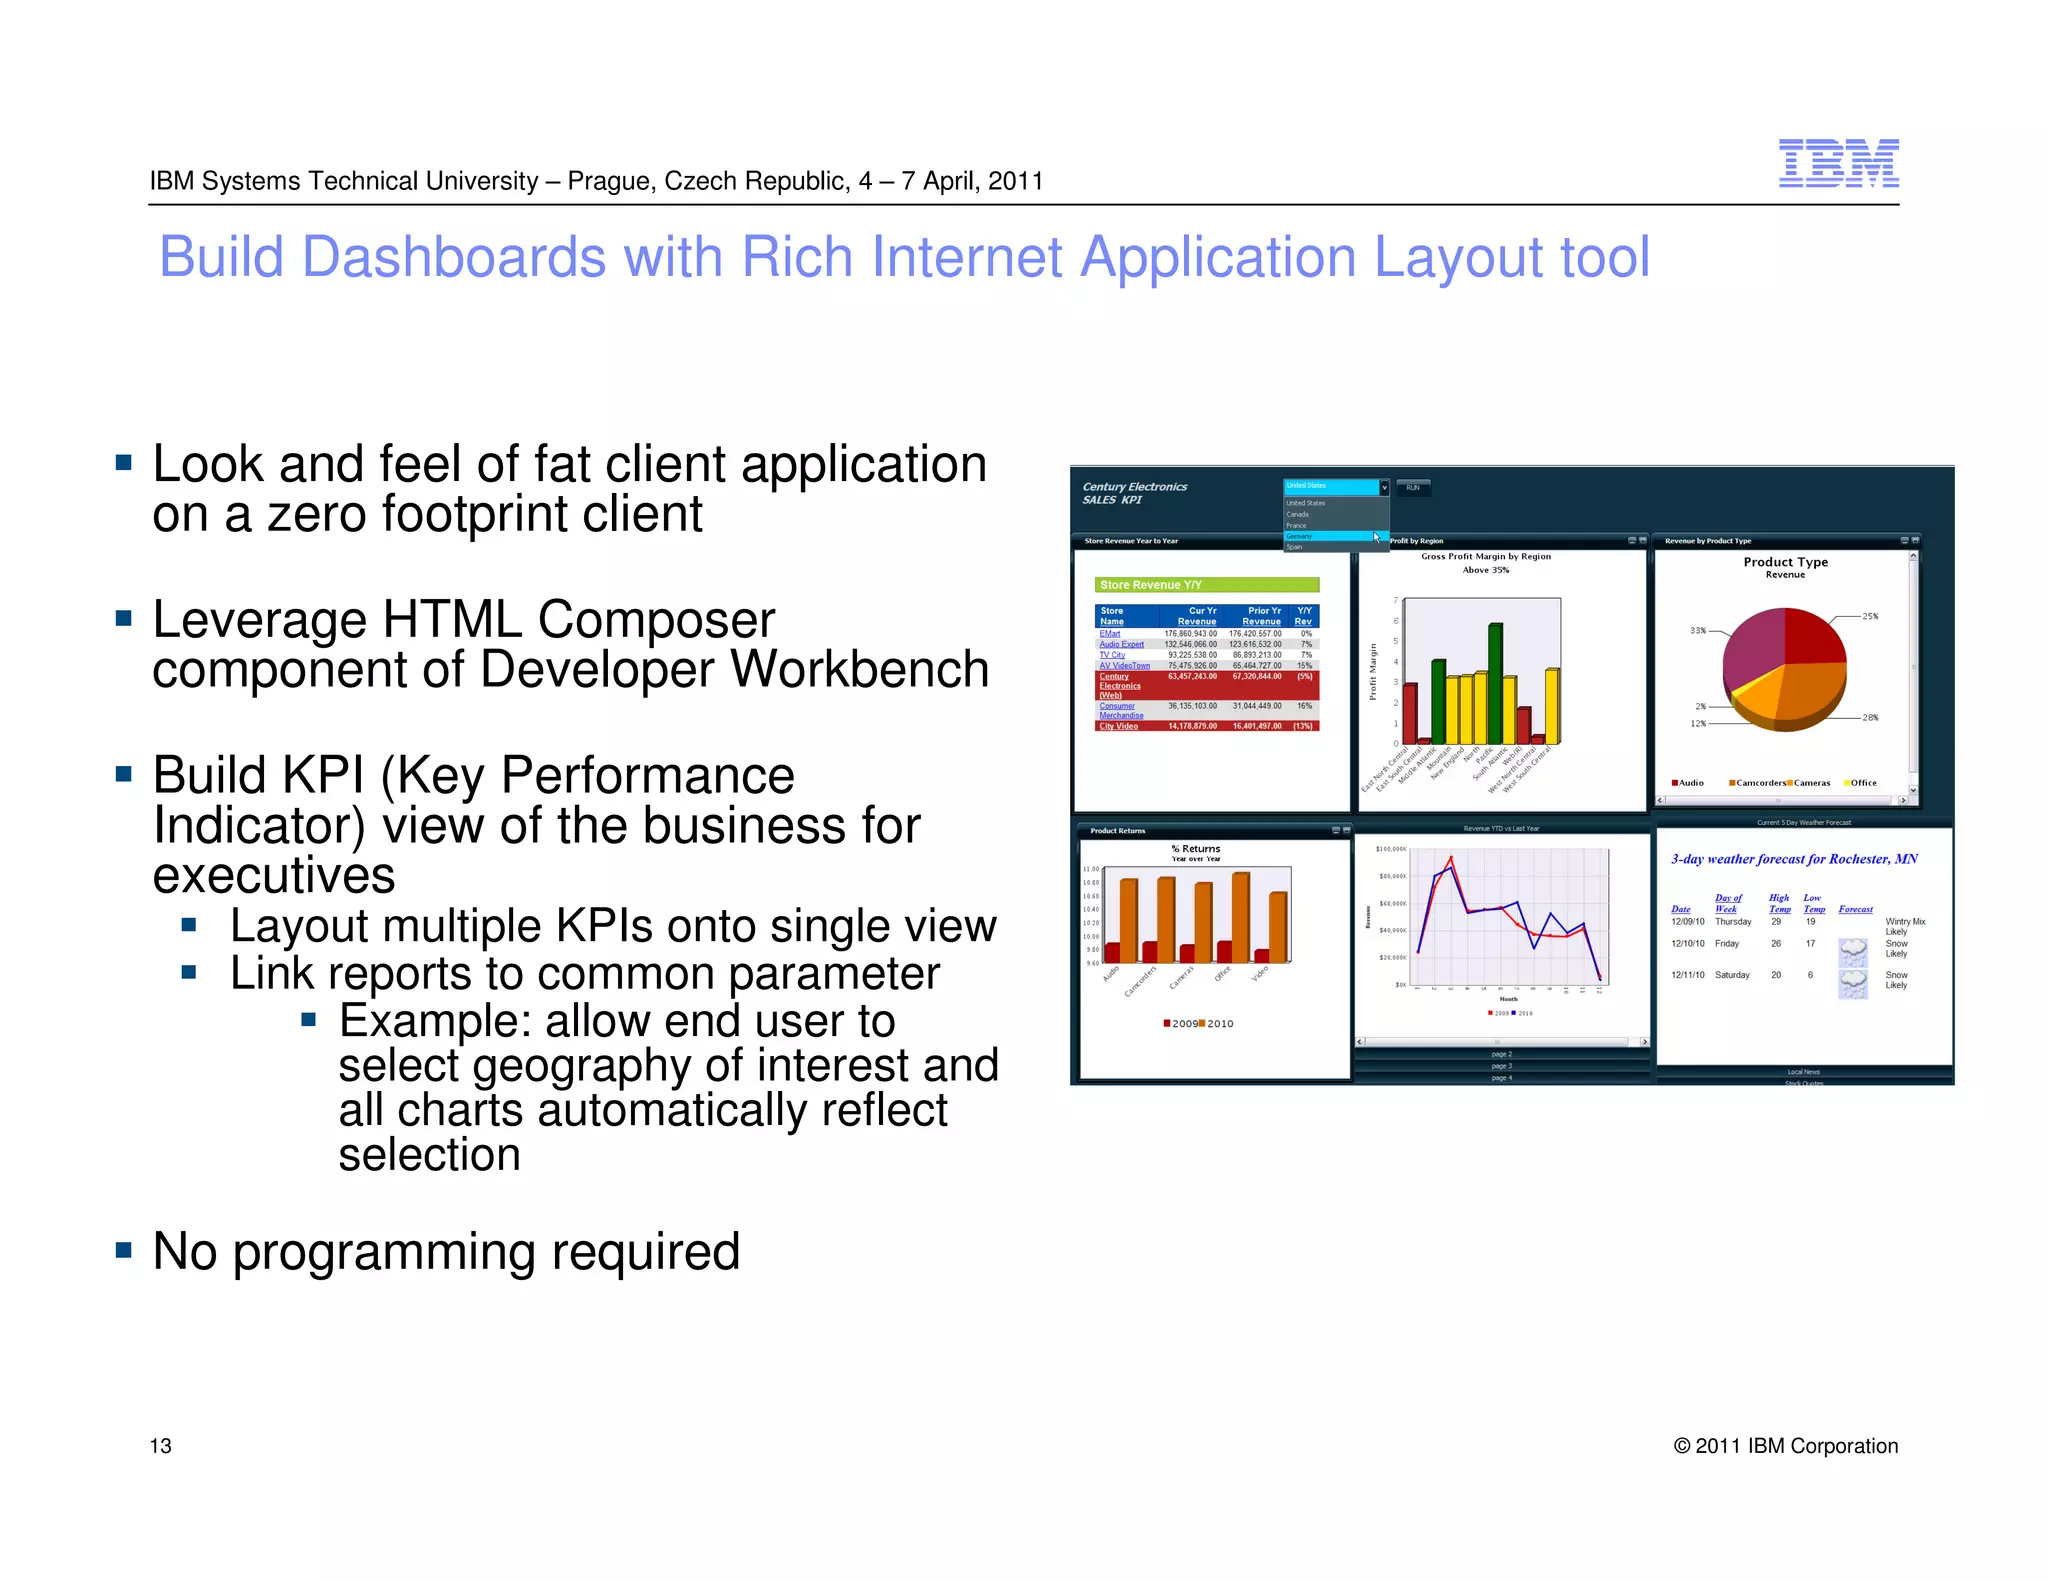Click Saturday's snow weather icon
The height and width of the screenshot is (1582, 2048).
1853,984
